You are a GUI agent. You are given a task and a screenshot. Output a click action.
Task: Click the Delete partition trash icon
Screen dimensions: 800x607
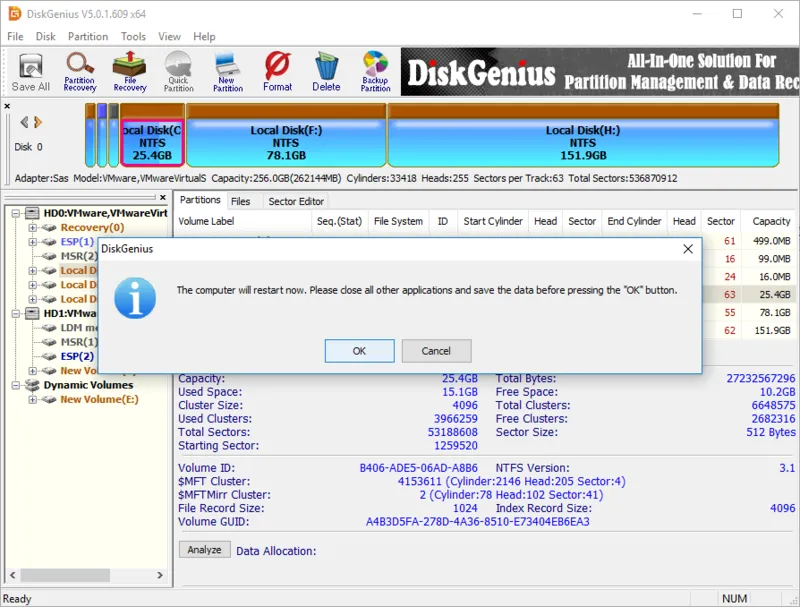(326, 71)
